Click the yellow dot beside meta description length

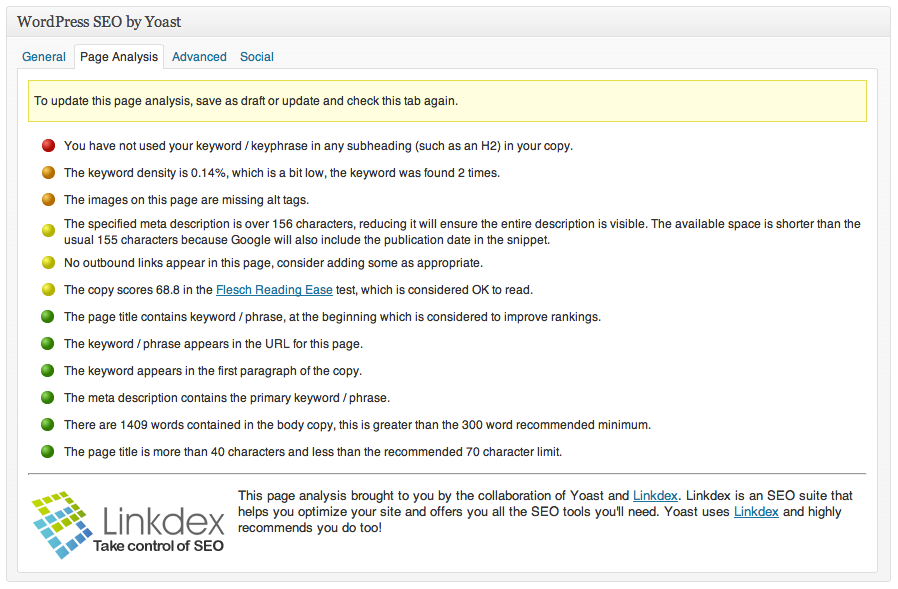click(49, 231)
